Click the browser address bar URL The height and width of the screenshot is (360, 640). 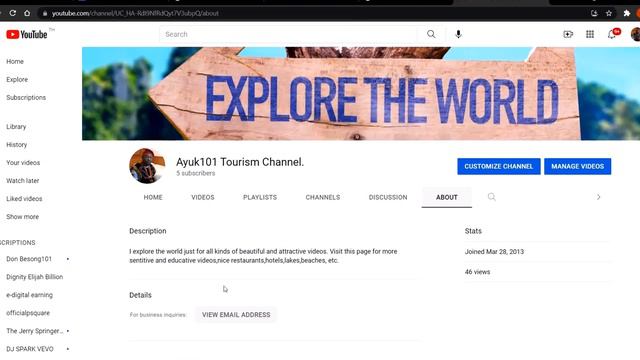(135, 13)
